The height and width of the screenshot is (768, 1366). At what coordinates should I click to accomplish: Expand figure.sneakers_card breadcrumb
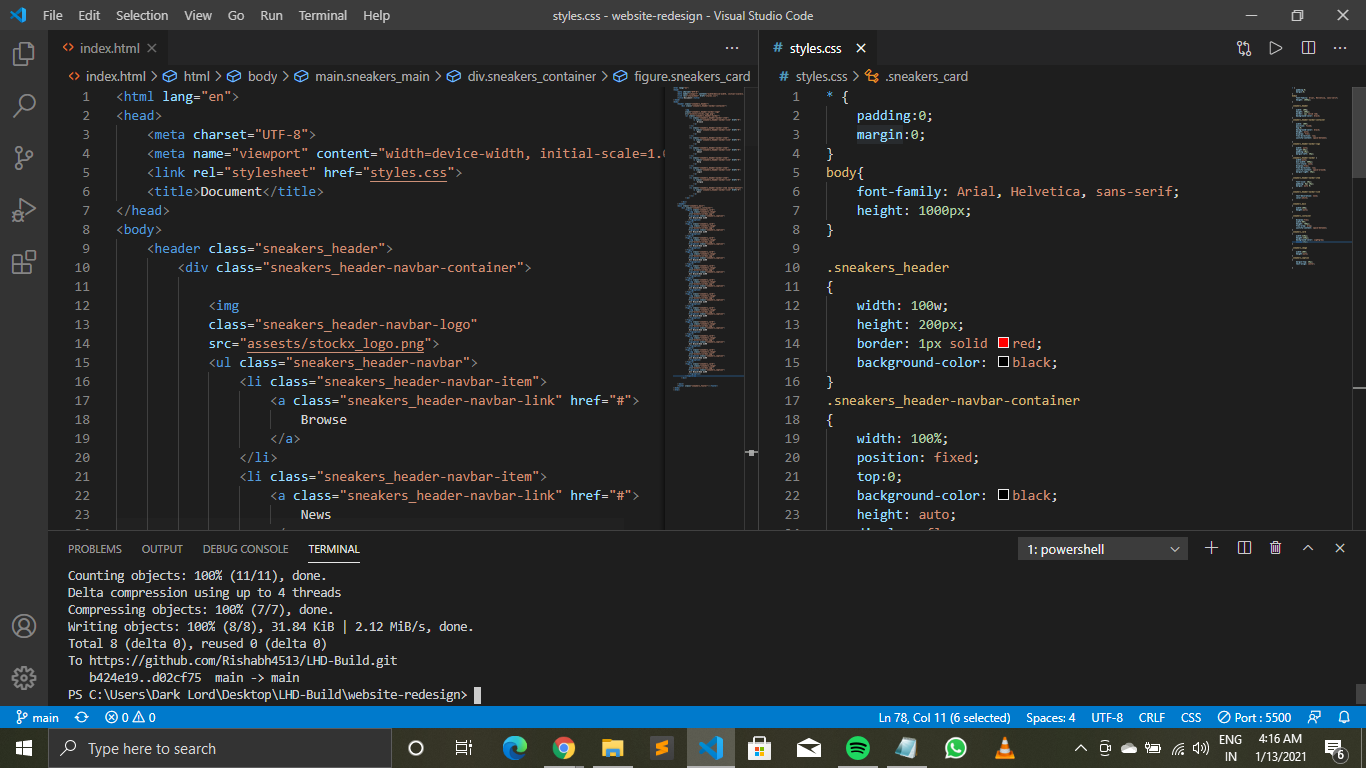691,76
